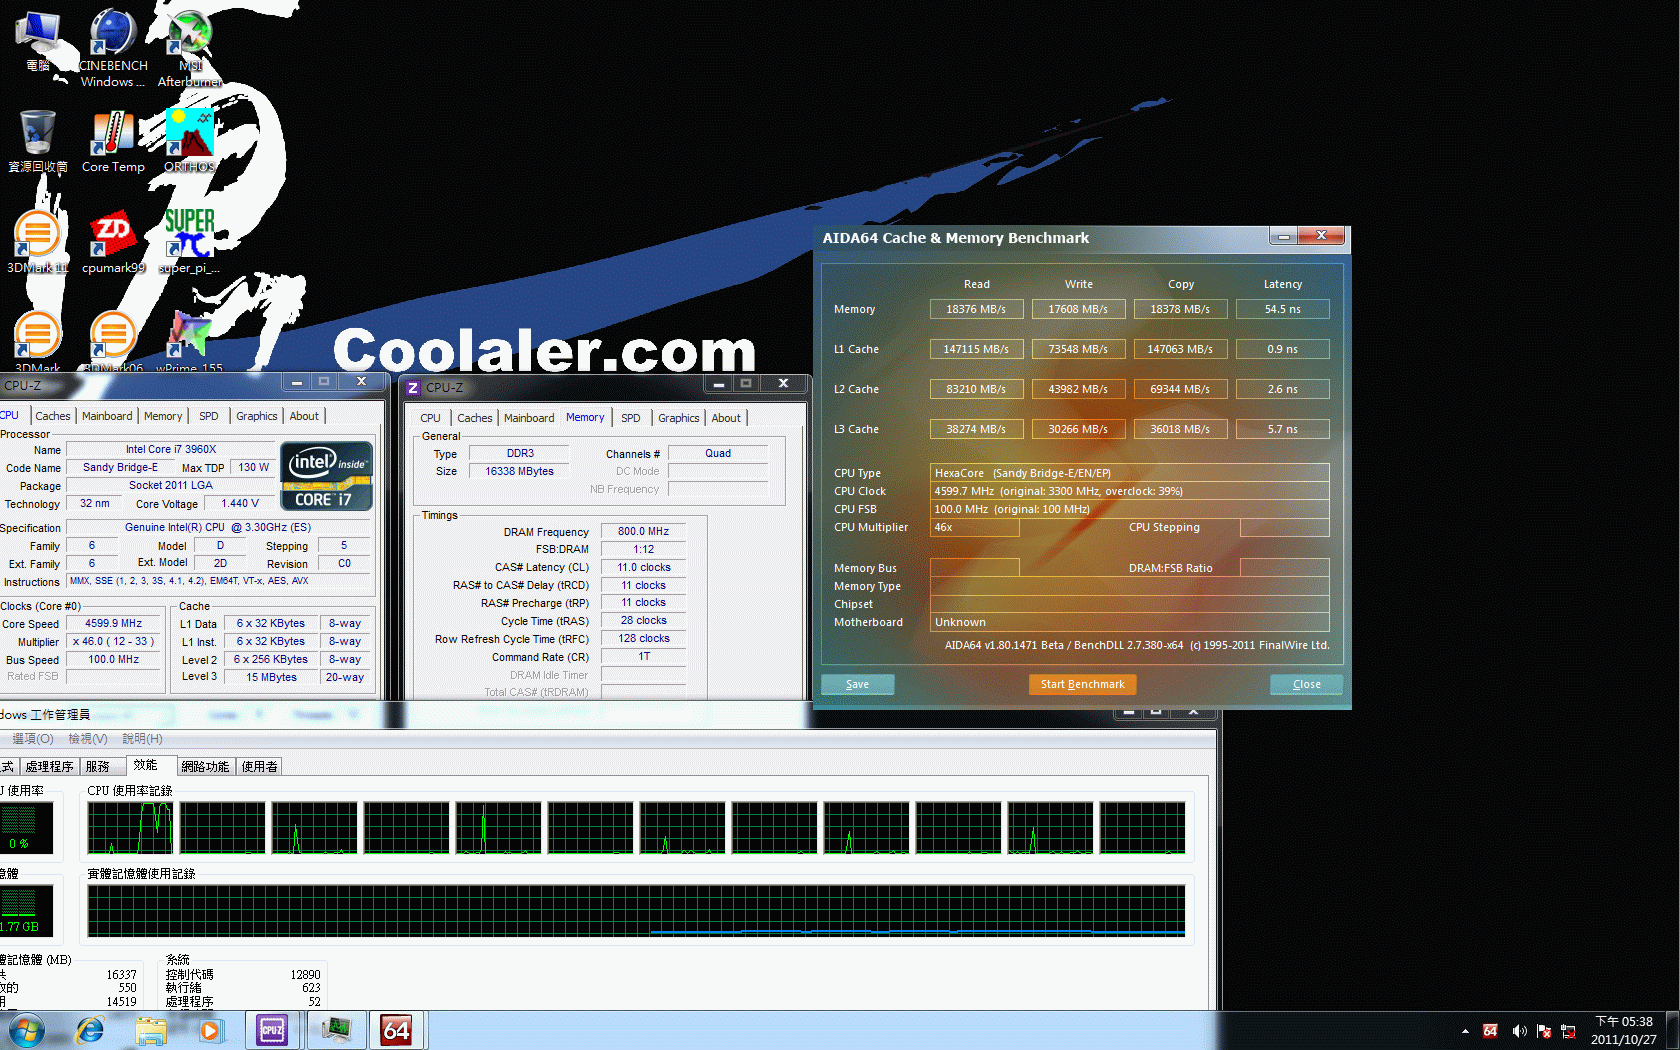Image resolution: width=1680 pixels, height=1050 pixels.
Task: Click DRAM Frequency value 800.0 MHz in CPU-Z
Action: pos(643,531)
